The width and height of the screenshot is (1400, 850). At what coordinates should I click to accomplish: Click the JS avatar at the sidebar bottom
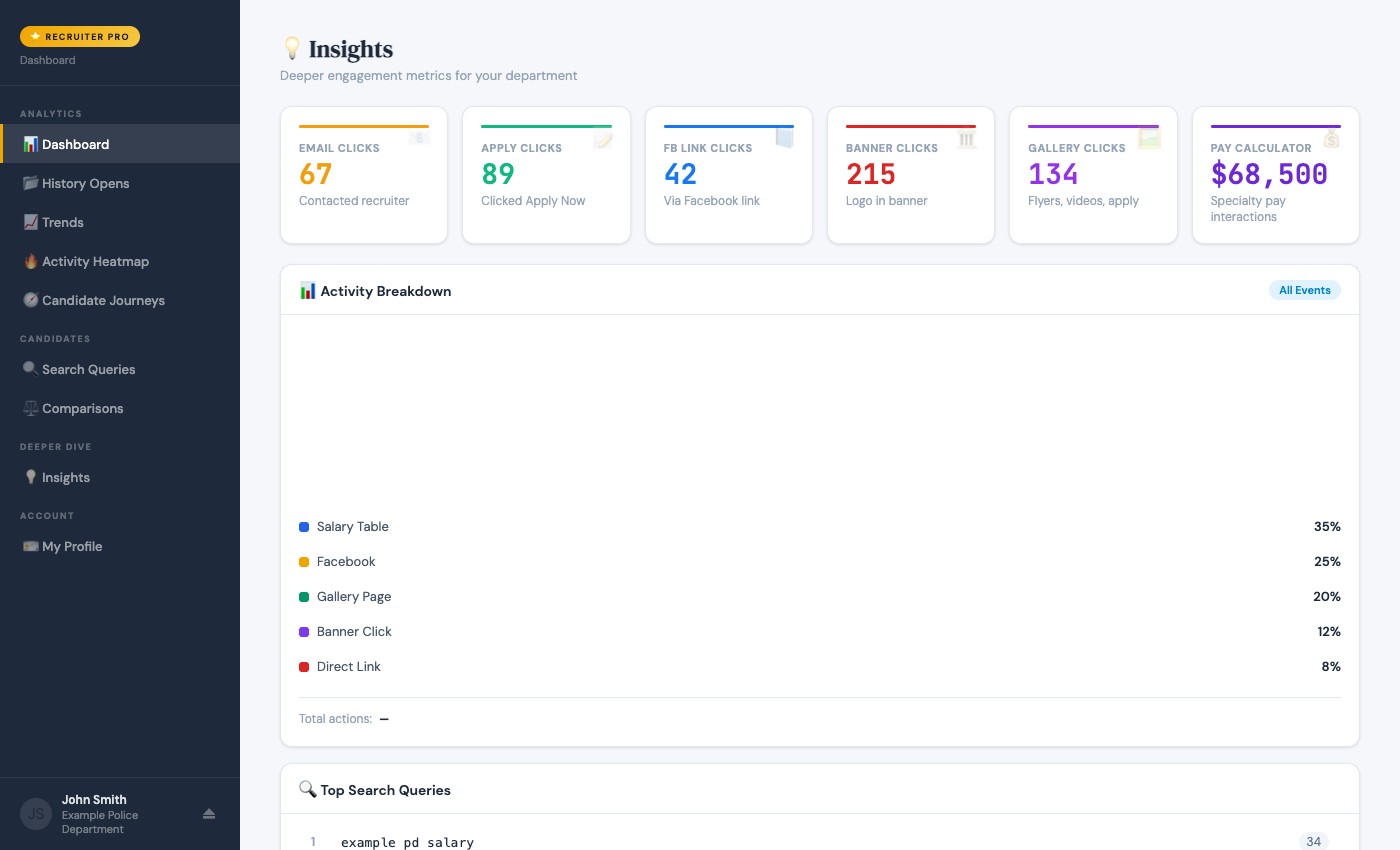35,814
